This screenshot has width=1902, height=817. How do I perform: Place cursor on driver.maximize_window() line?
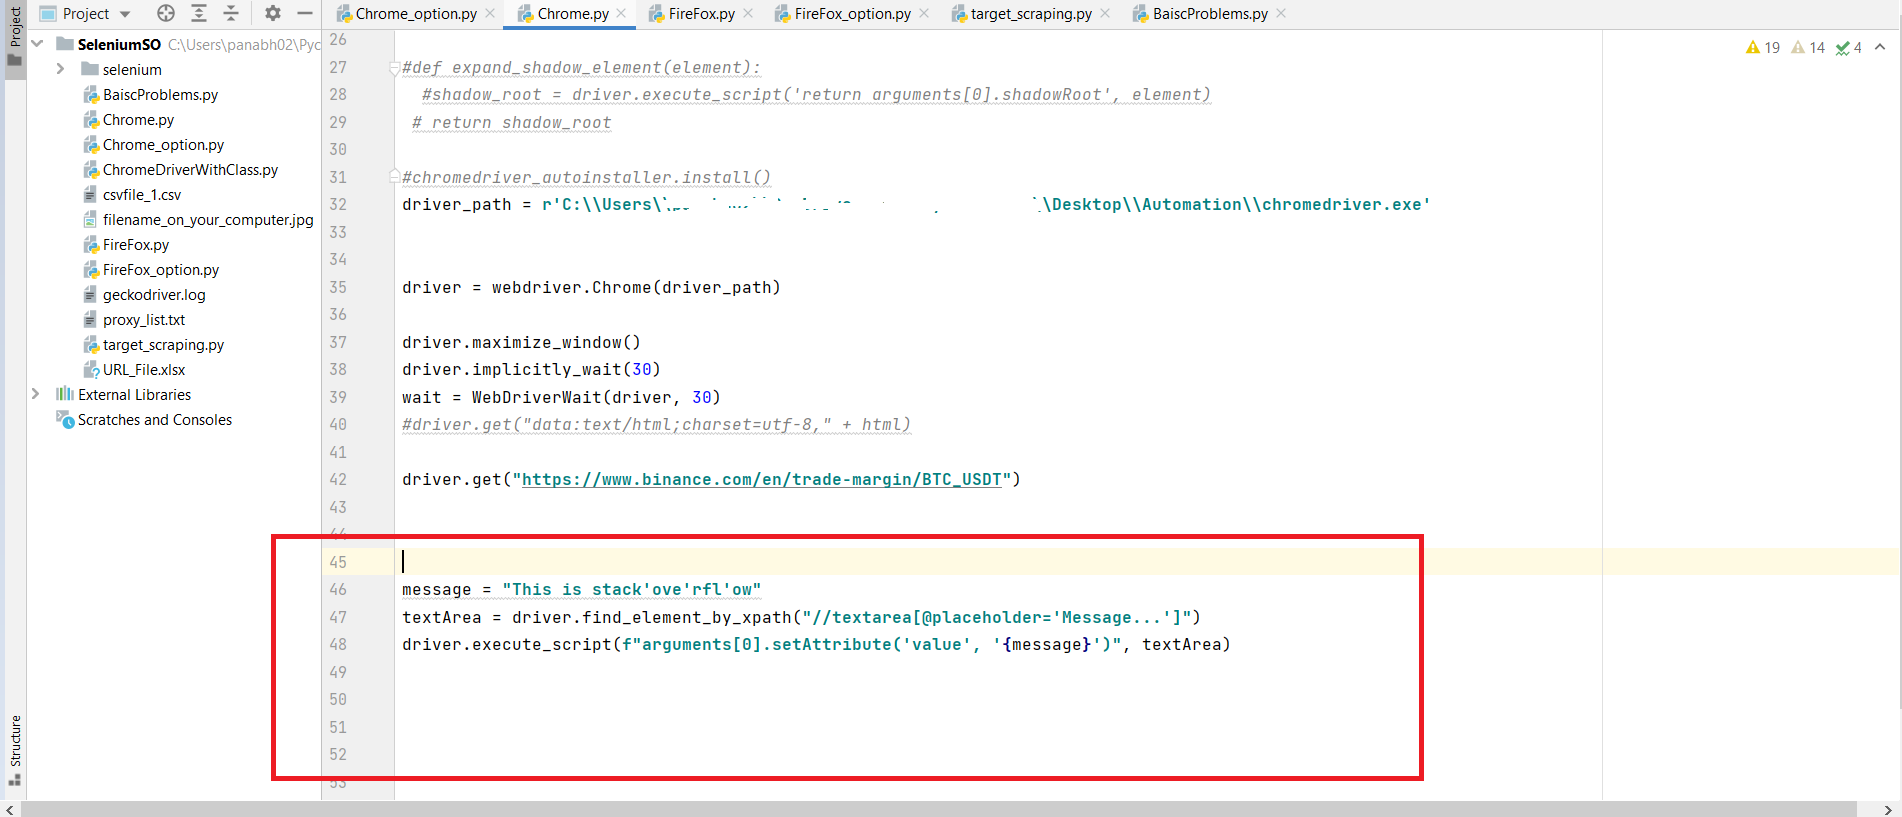click(521, 342)
